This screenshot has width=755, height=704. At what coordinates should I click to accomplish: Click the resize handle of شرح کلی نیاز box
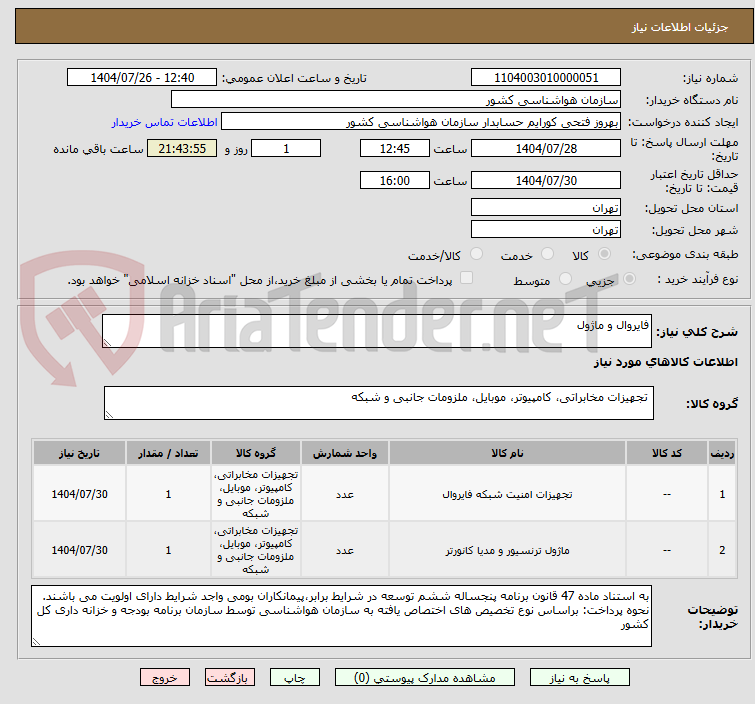[107, 343]
